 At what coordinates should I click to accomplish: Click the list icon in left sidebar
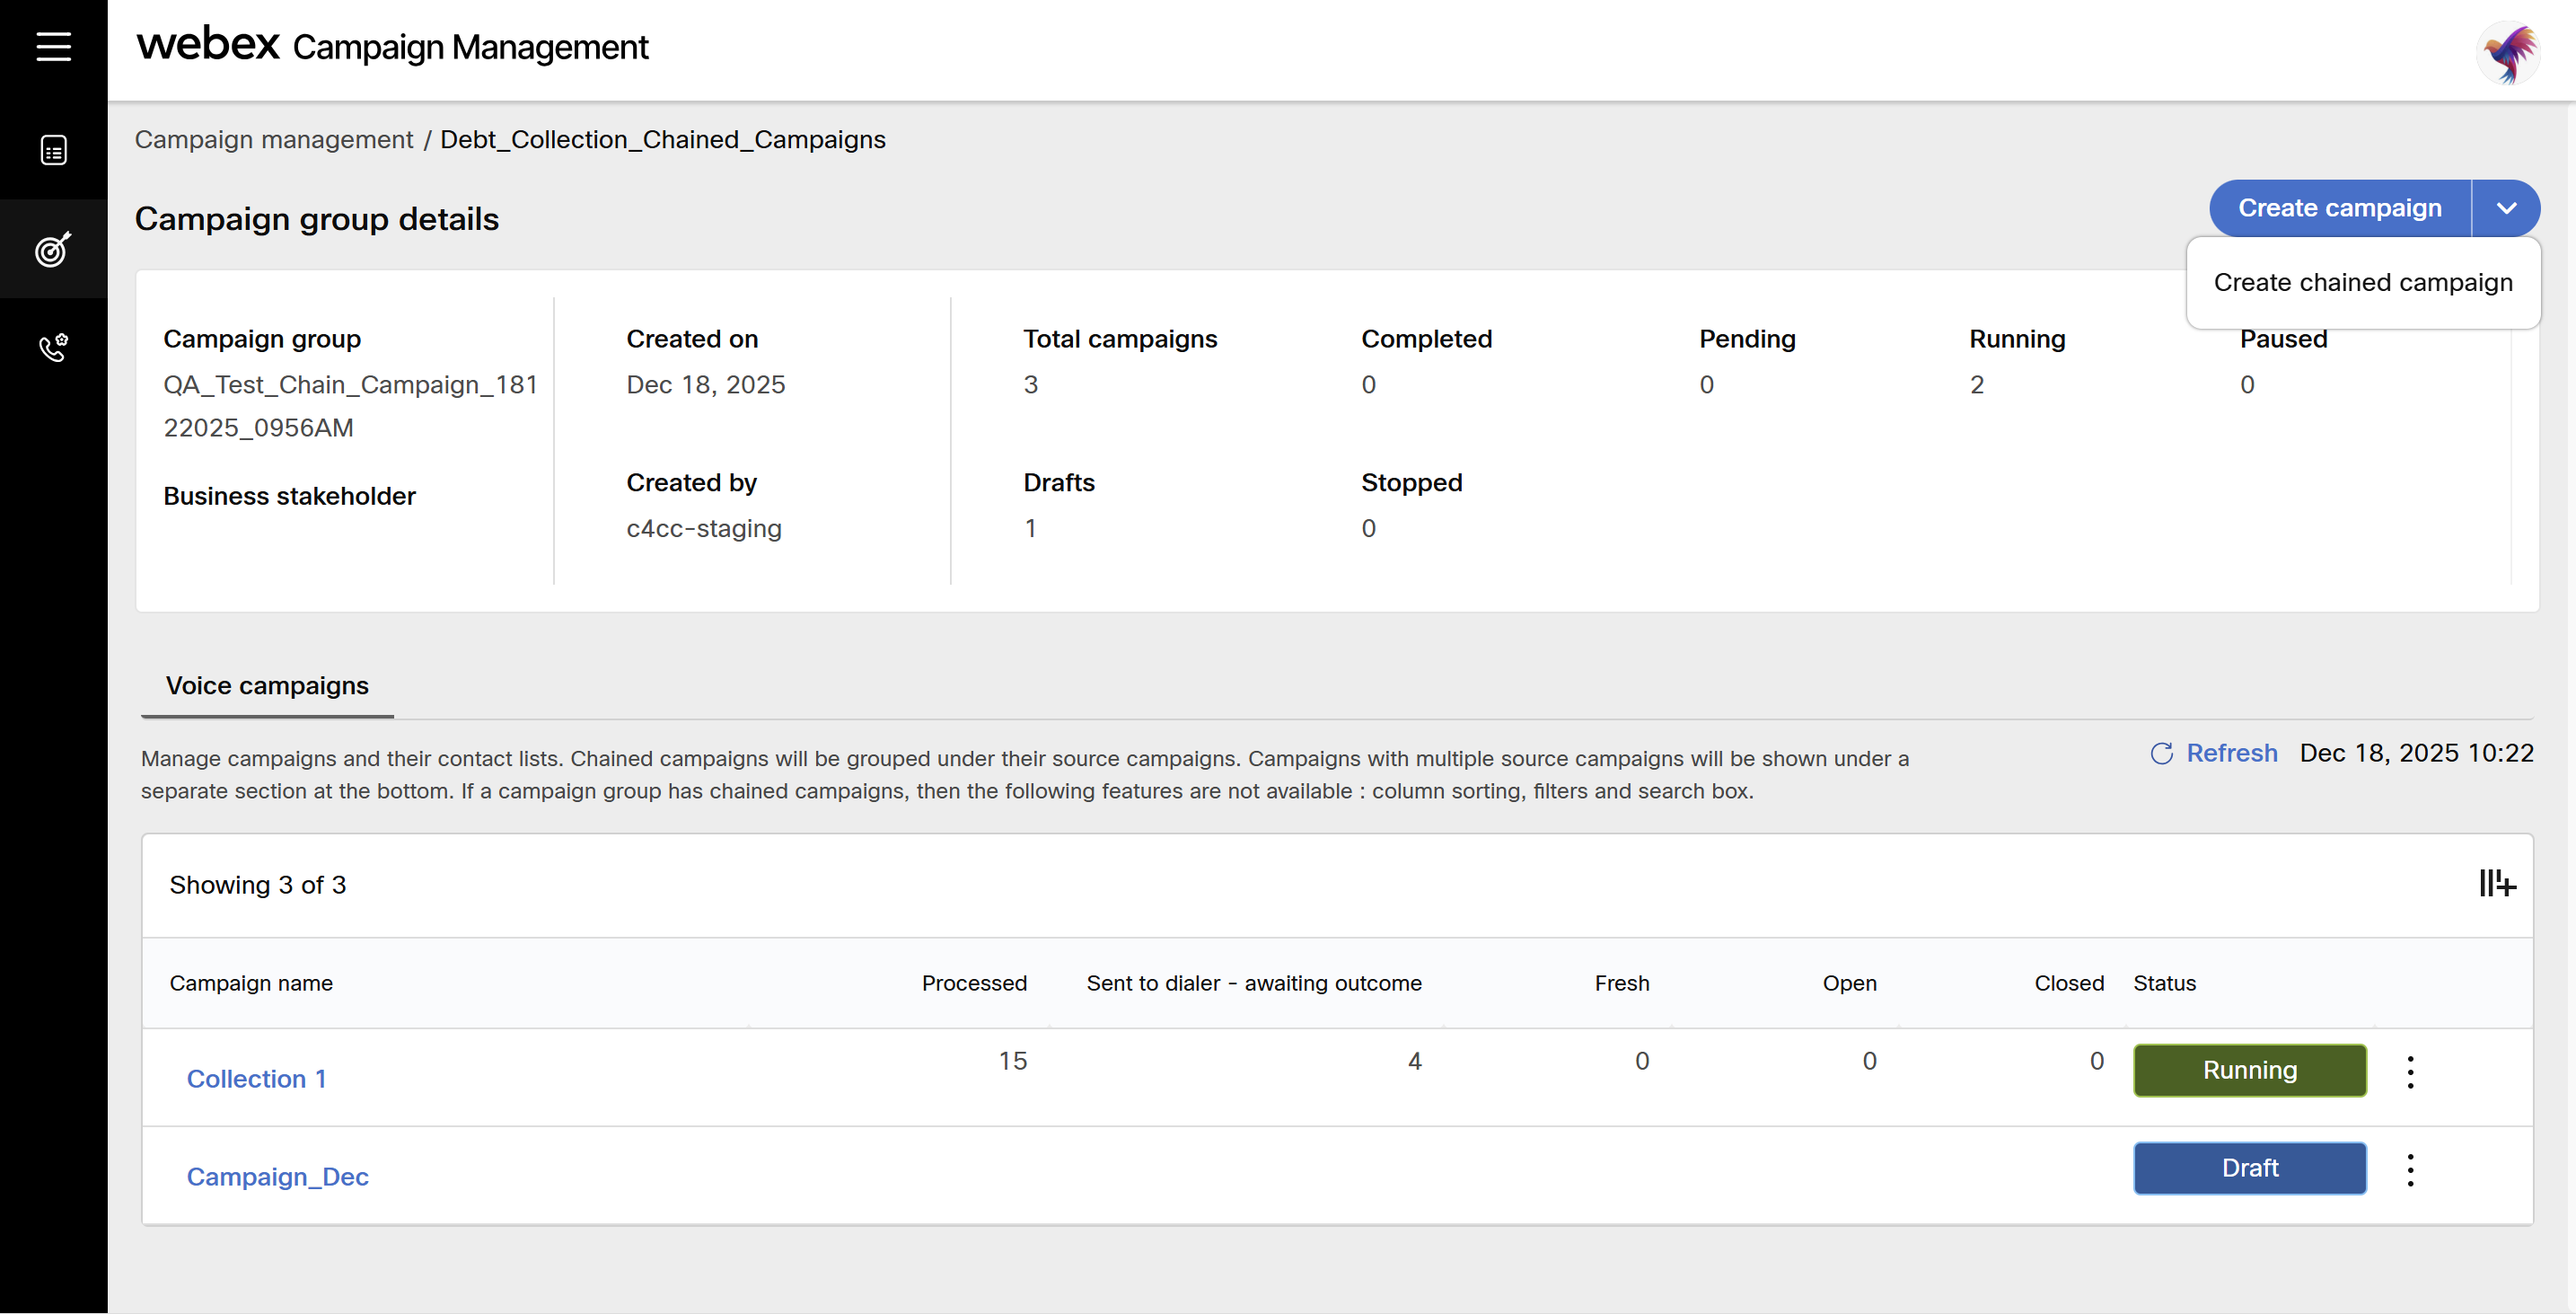pos(53,150)
